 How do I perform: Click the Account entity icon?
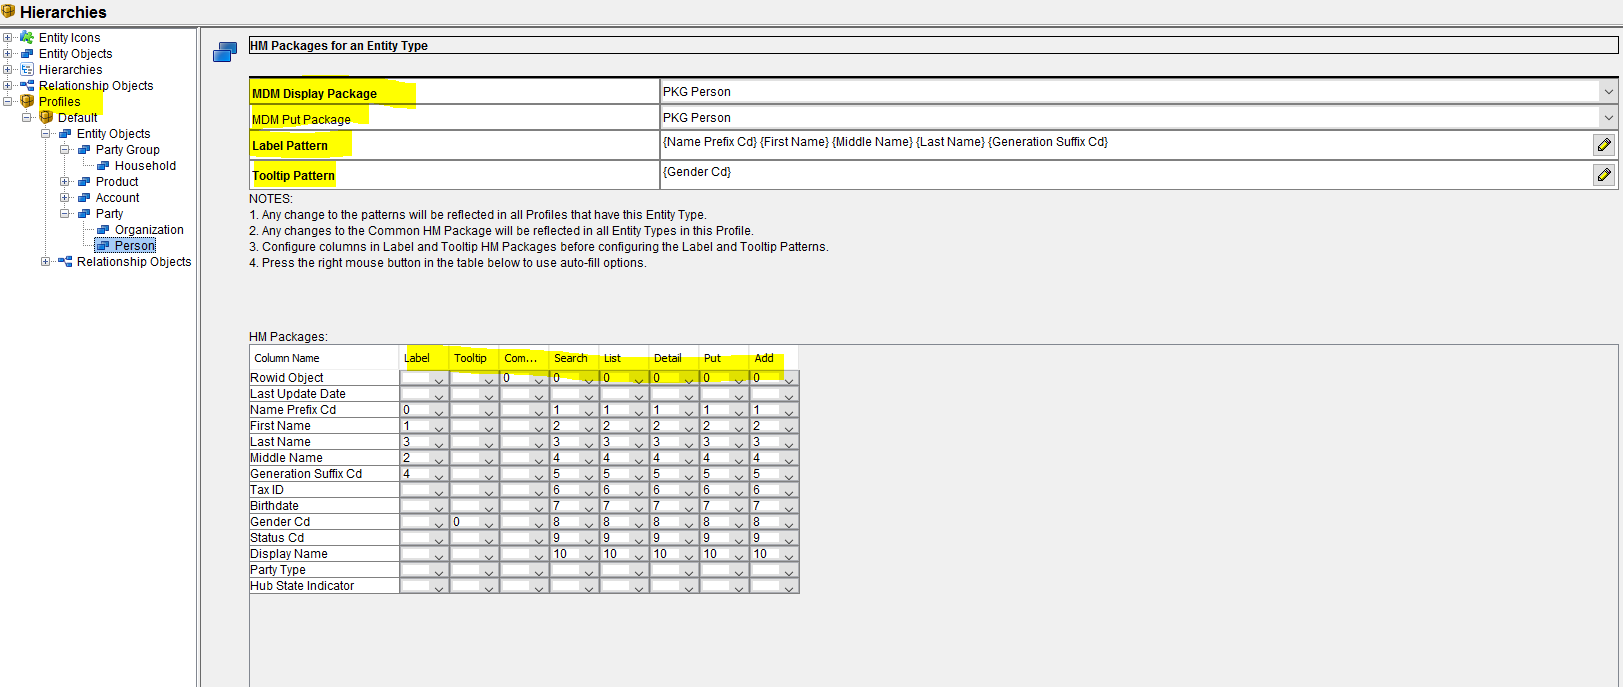[84, 198]
